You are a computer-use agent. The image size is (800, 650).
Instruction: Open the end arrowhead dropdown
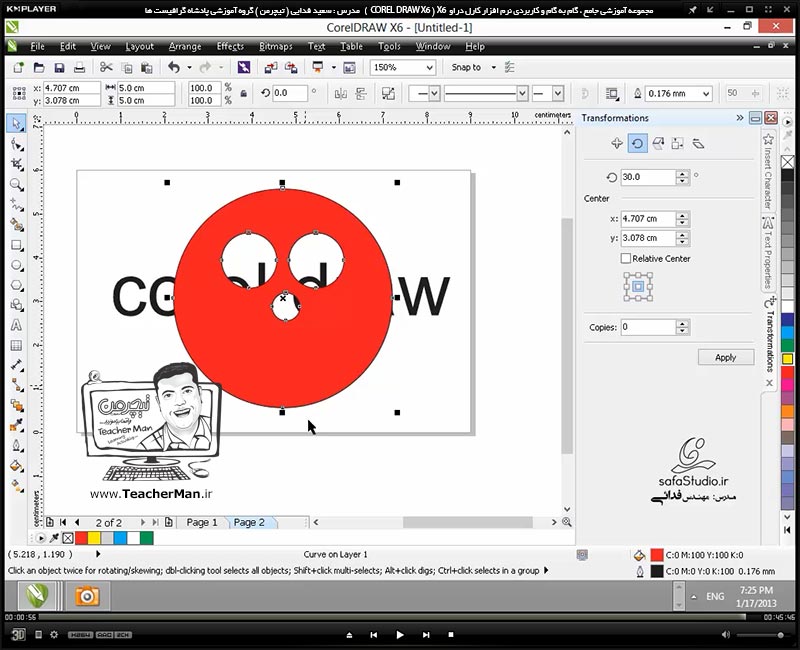558,93
